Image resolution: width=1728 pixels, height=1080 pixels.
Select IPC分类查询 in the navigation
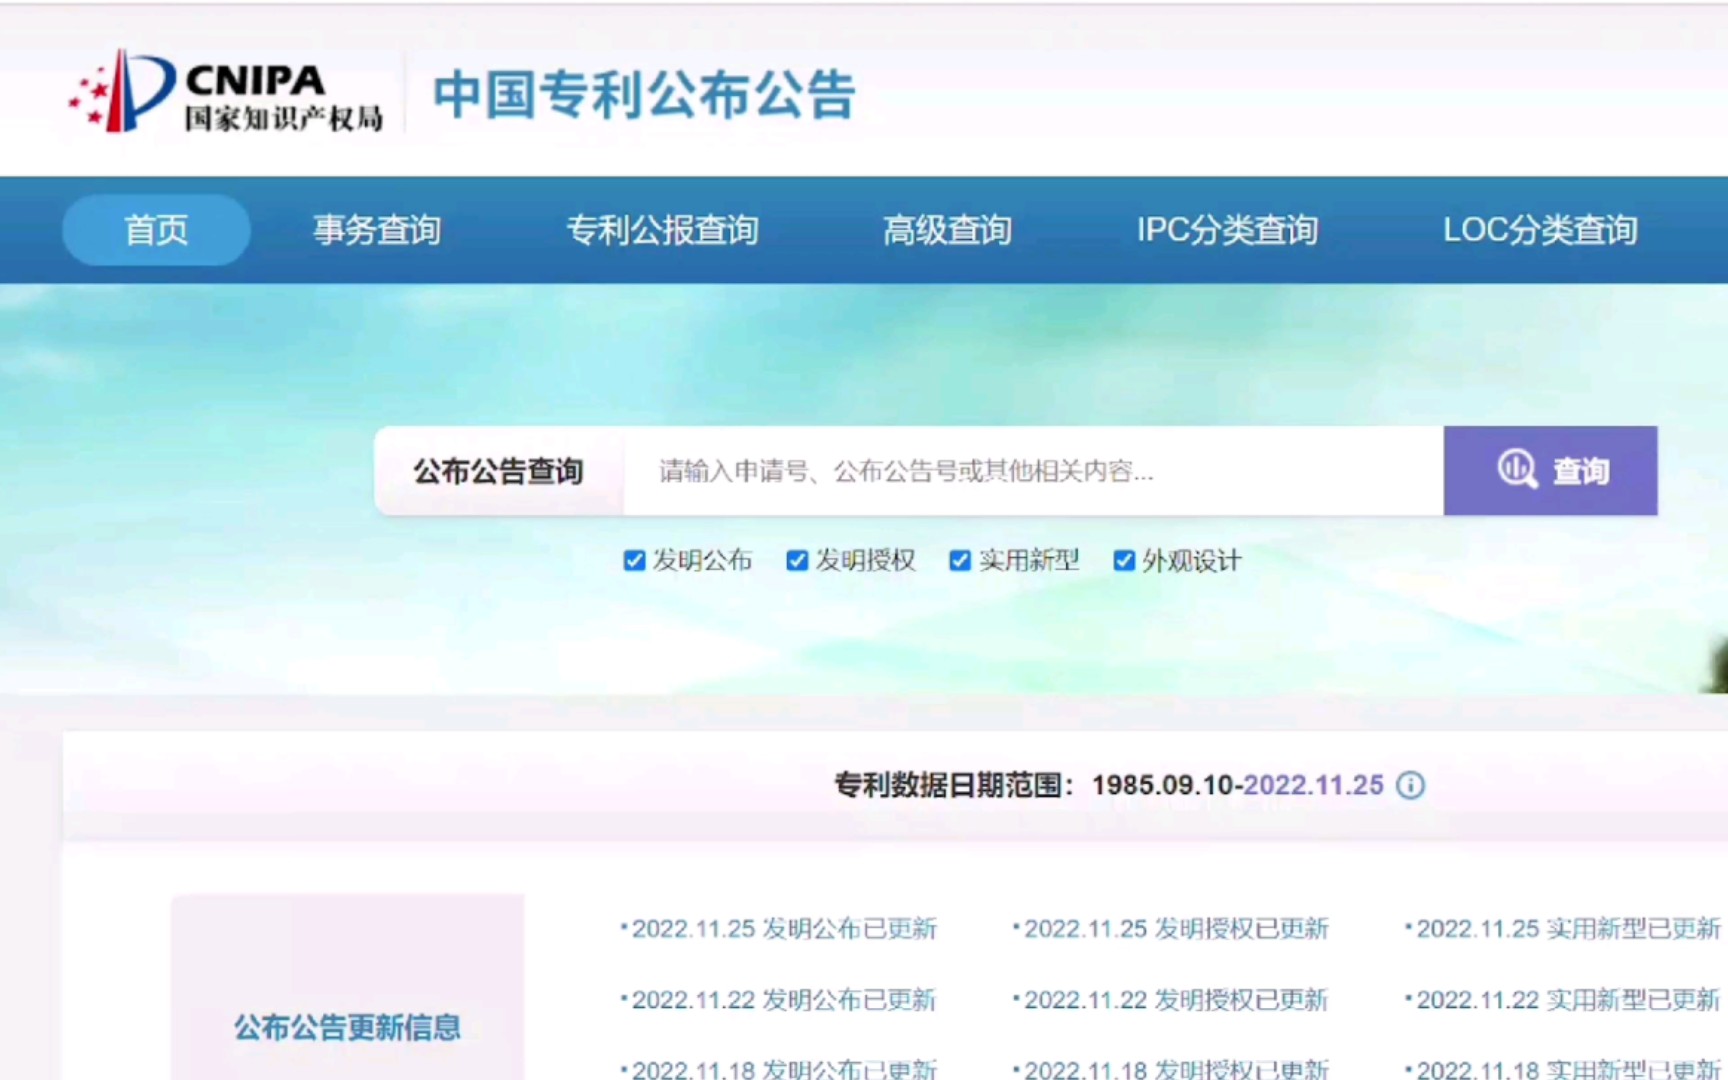(1227, 230)
